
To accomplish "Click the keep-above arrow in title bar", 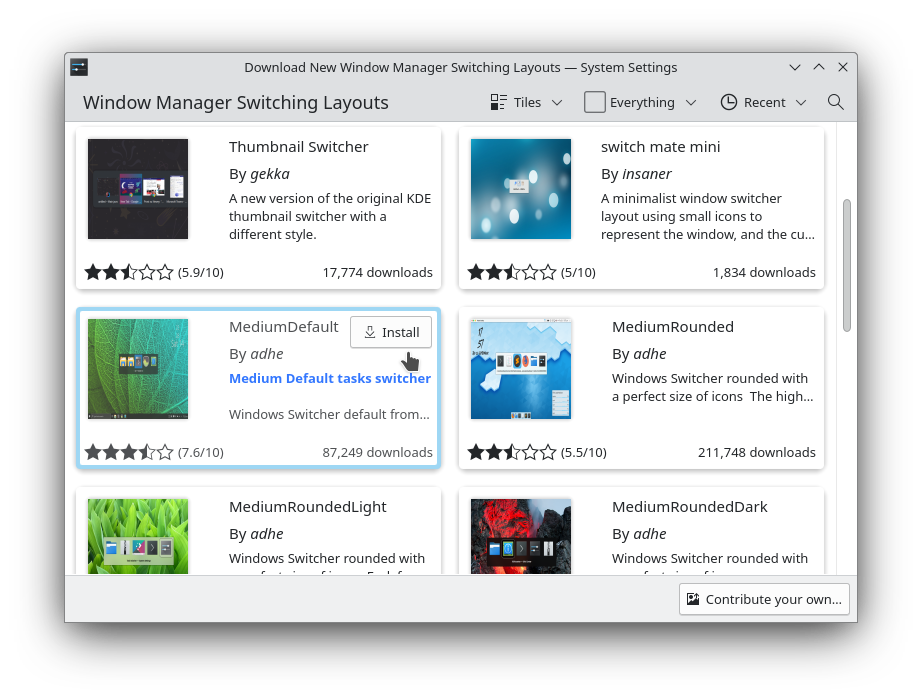I will coord(819,67).
